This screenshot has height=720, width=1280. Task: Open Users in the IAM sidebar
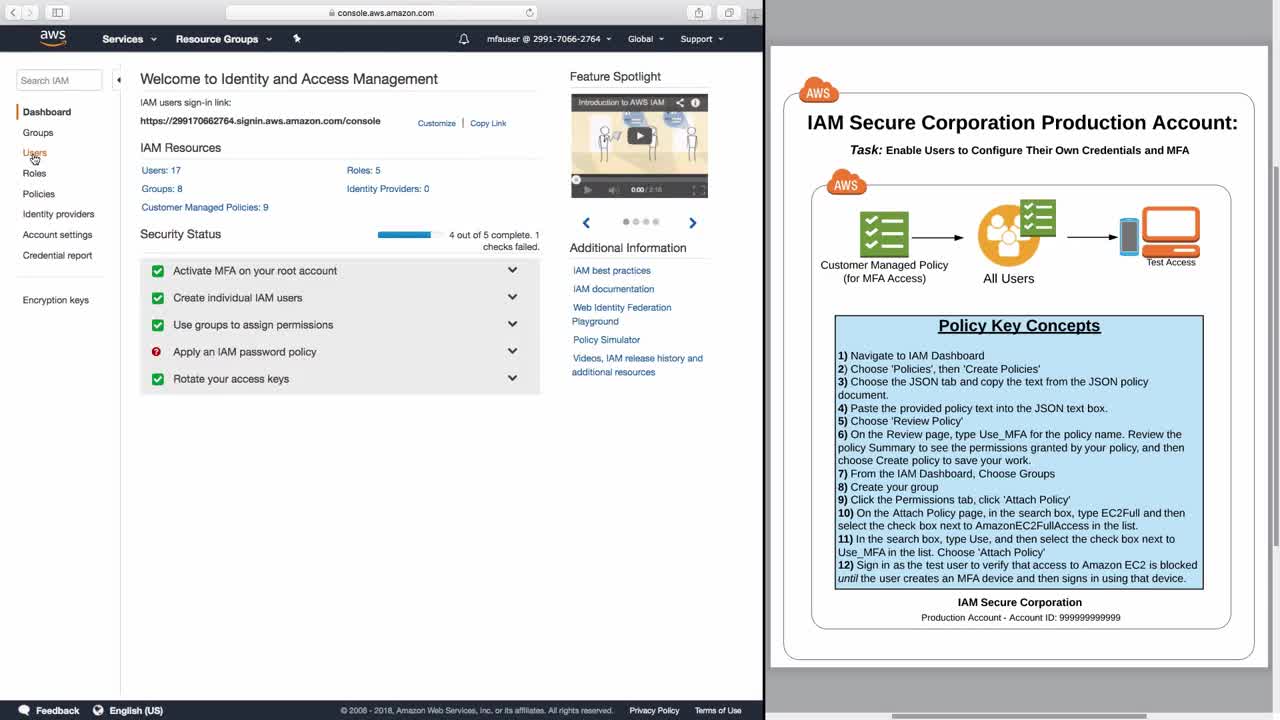35,153
